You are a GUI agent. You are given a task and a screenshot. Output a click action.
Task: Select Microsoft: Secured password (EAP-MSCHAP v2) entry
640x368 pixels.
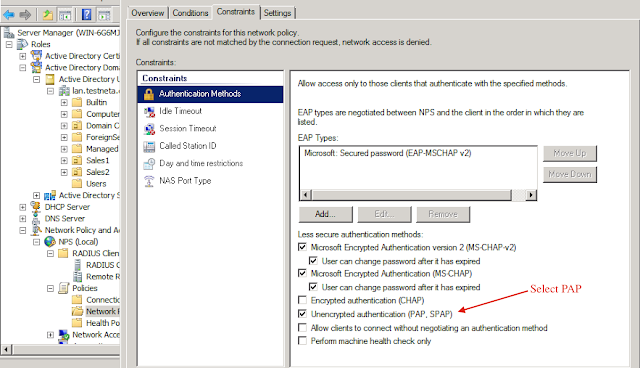click(387, 153)
